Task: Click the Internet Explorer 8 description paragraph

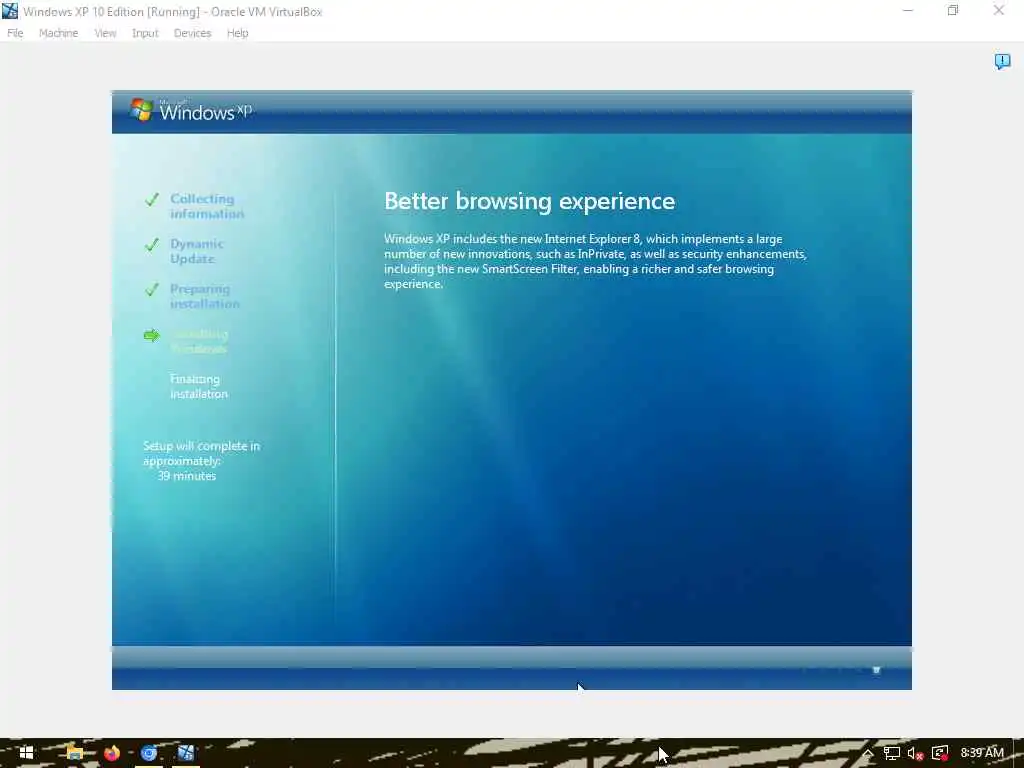Action: 596,261
